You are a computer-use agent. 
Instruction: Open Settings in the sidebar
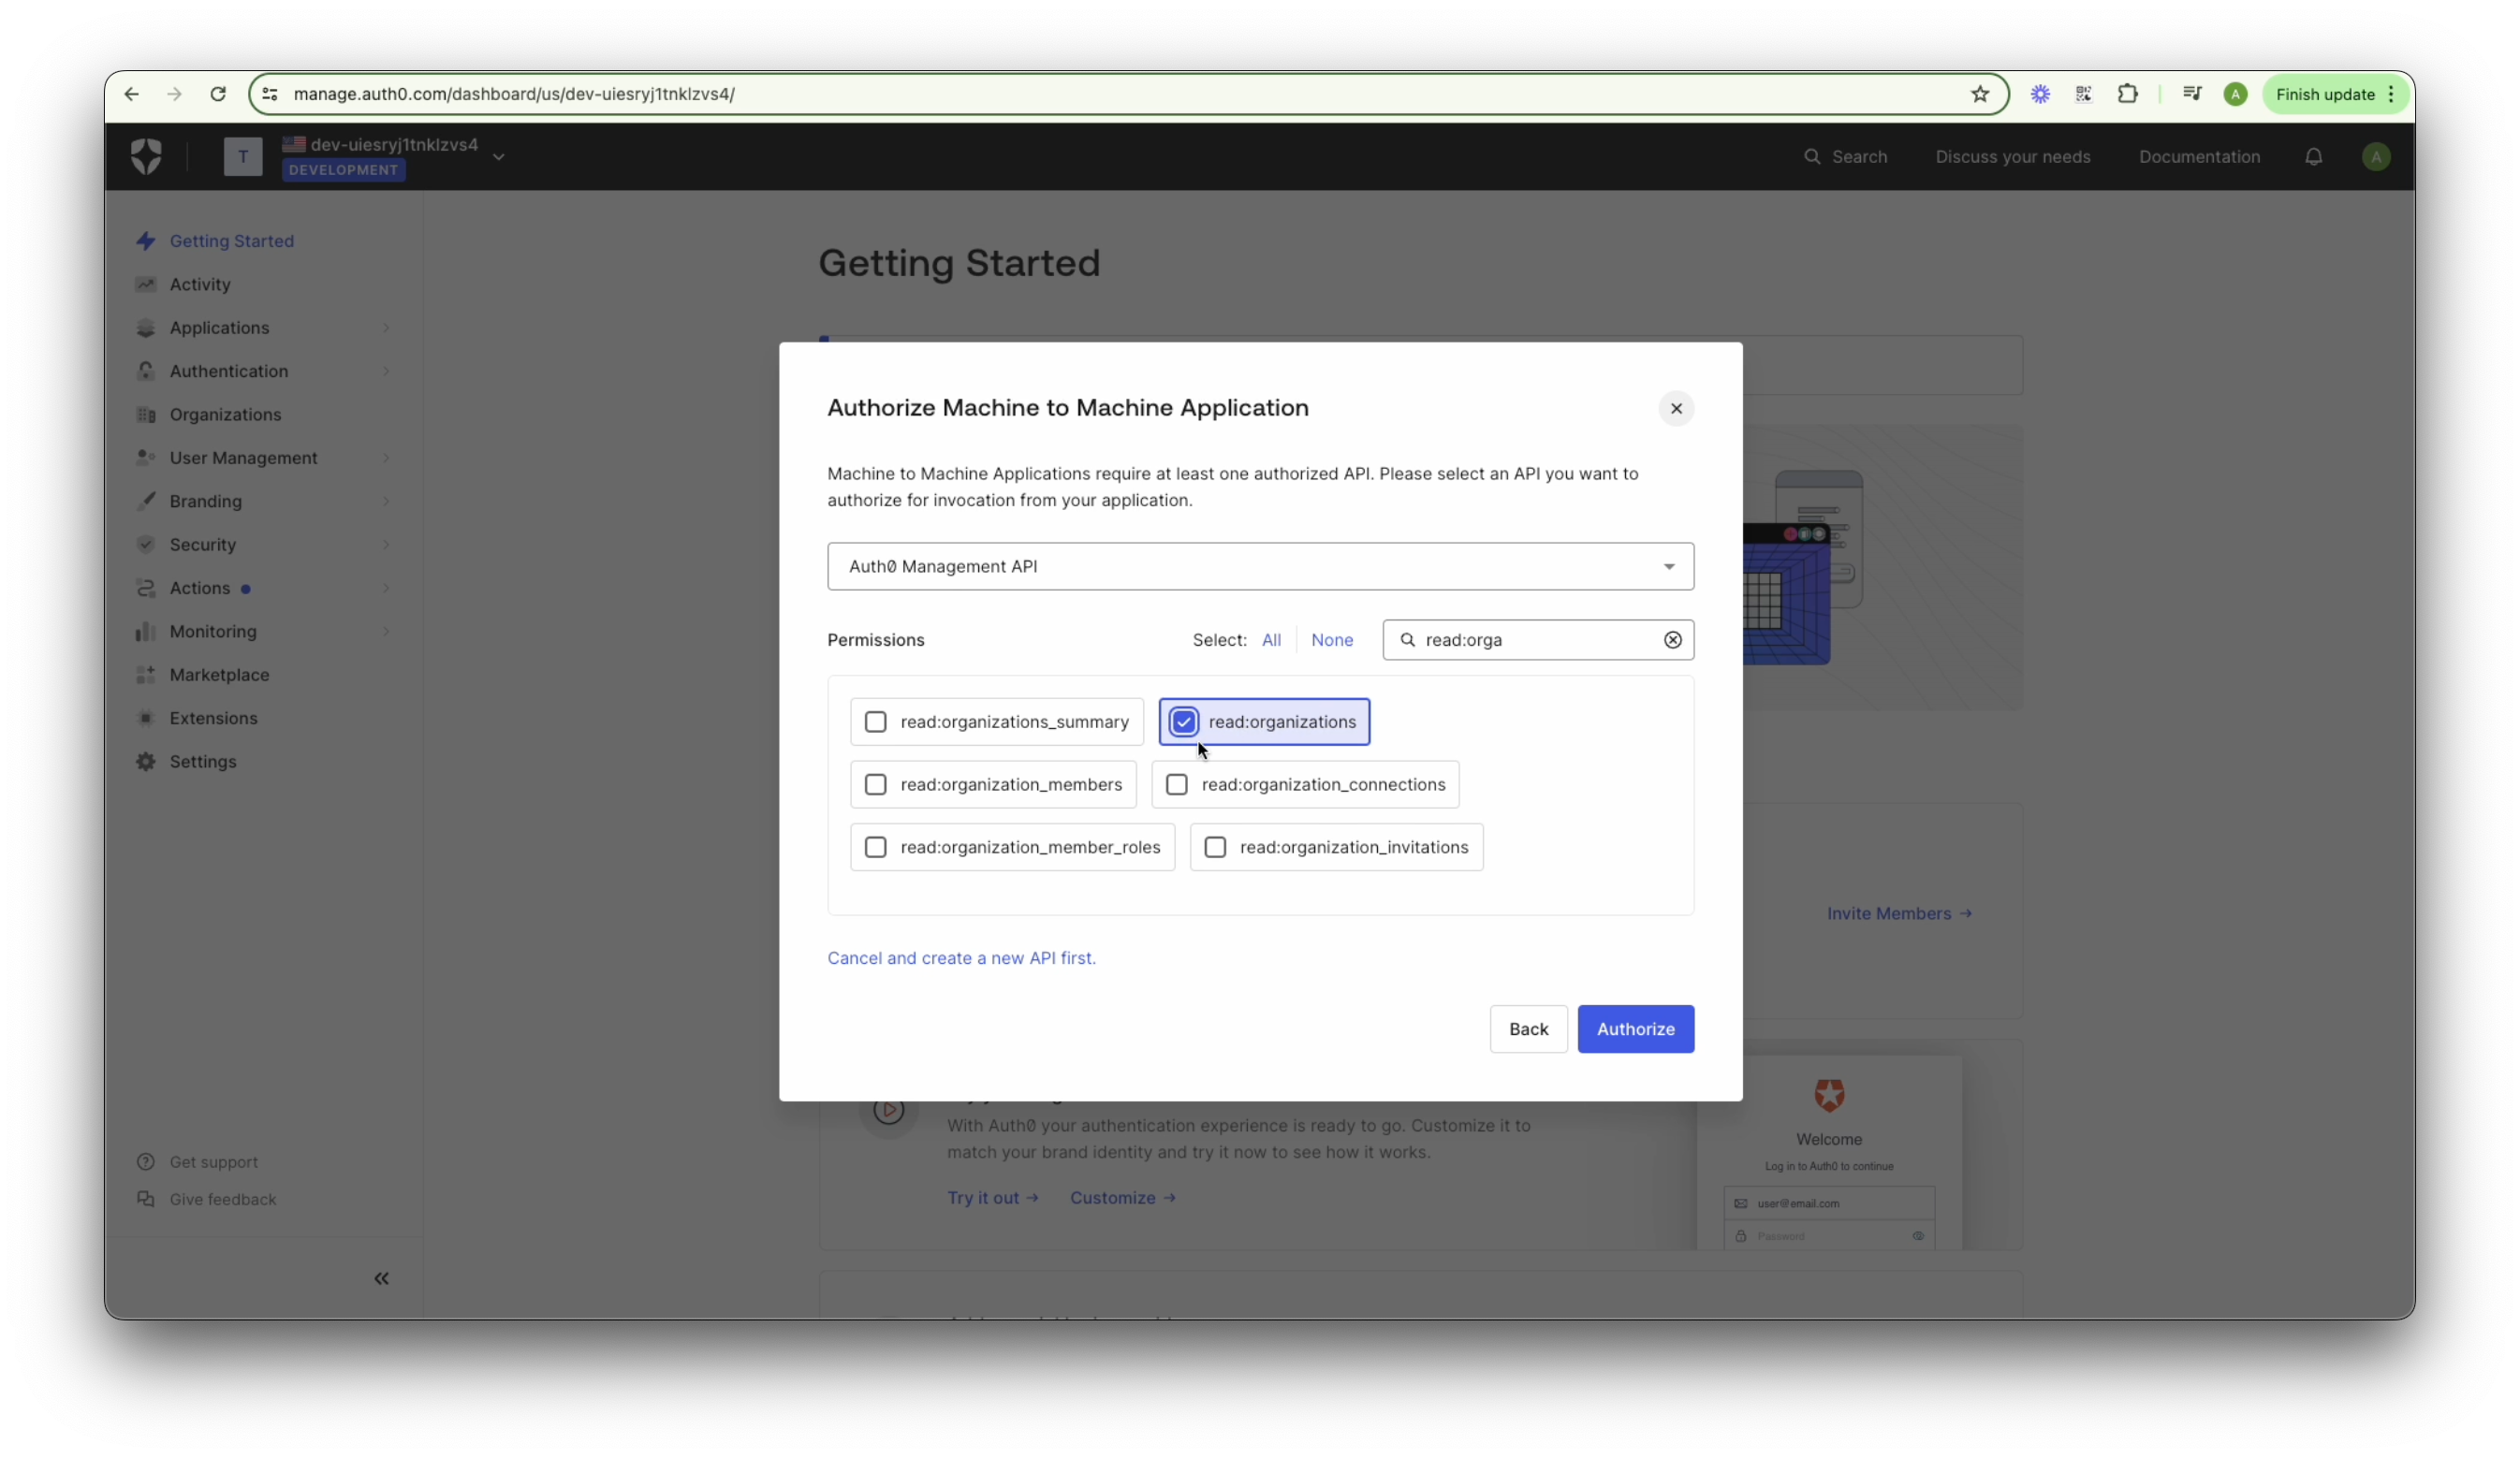[203, 761]
